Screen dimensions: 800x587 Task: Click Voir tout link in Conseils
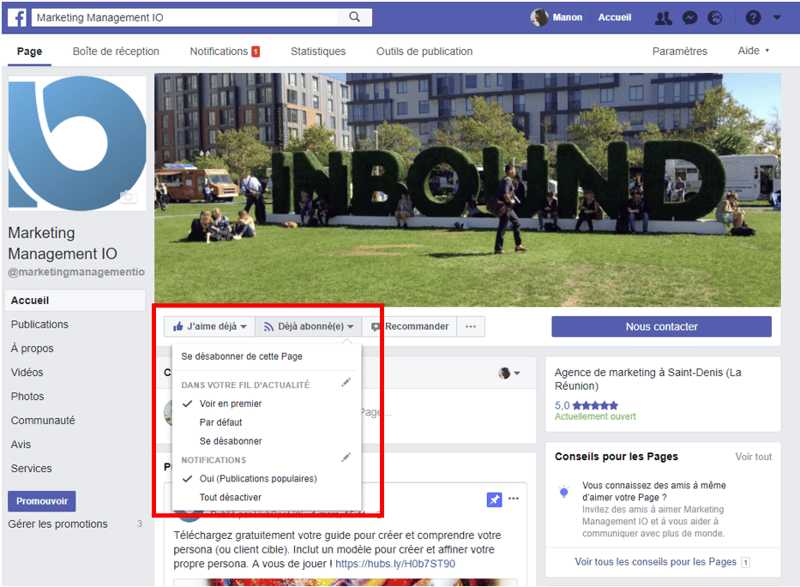click(x=753, y=456)
